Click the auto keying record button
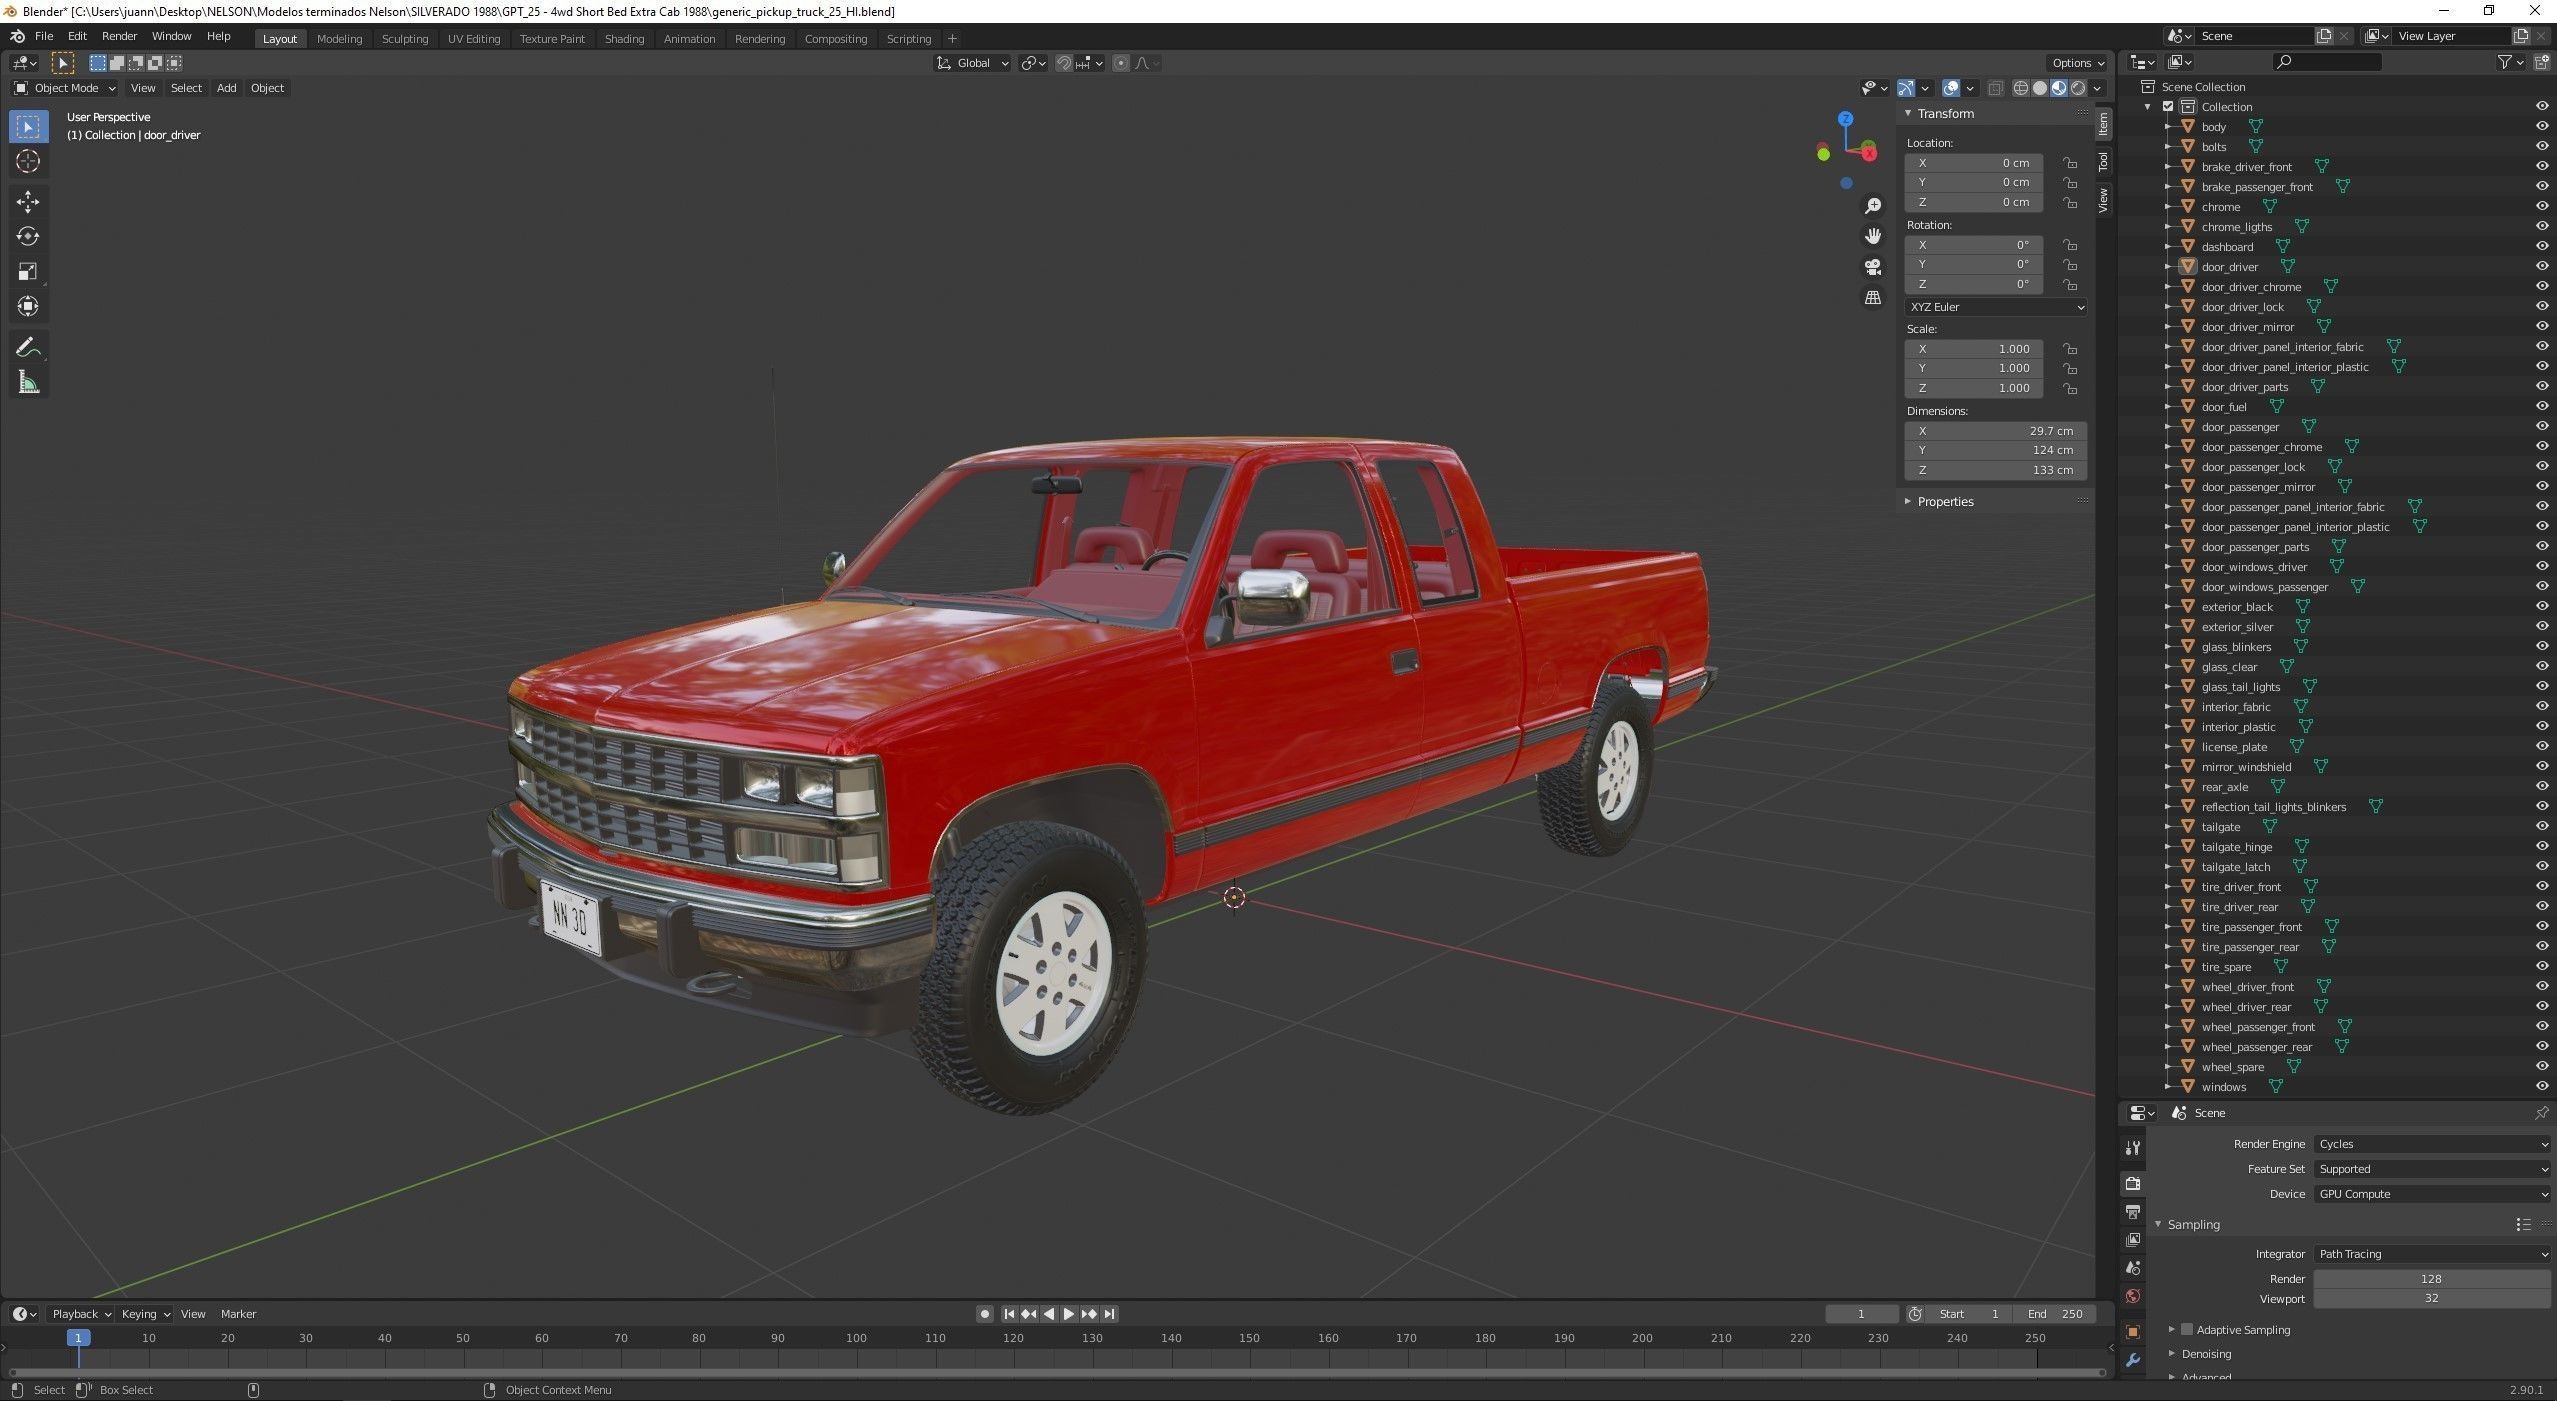This screenshot has height=1401, width=2557. (x=985, y=1314)
